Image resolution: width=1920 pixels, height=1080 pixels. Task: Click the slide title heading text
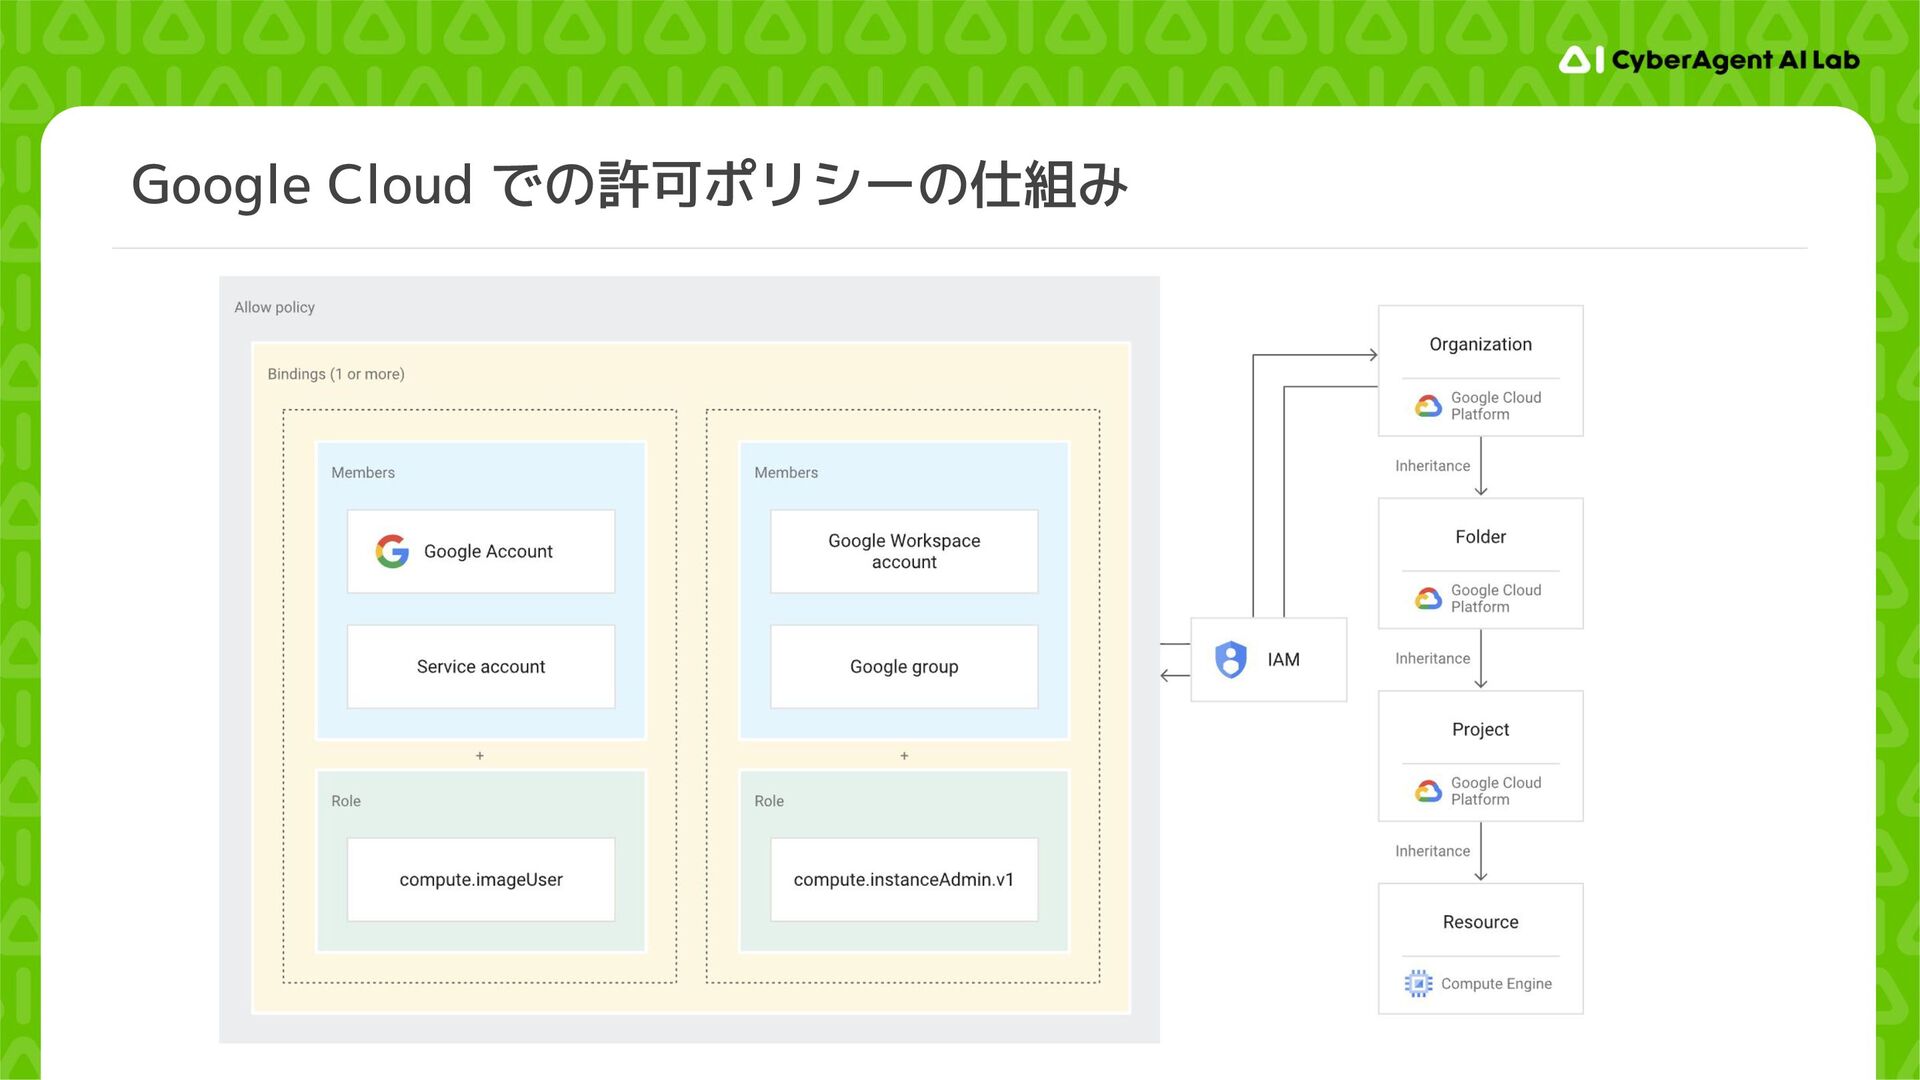pyautogui.click(x=629, y=185)
